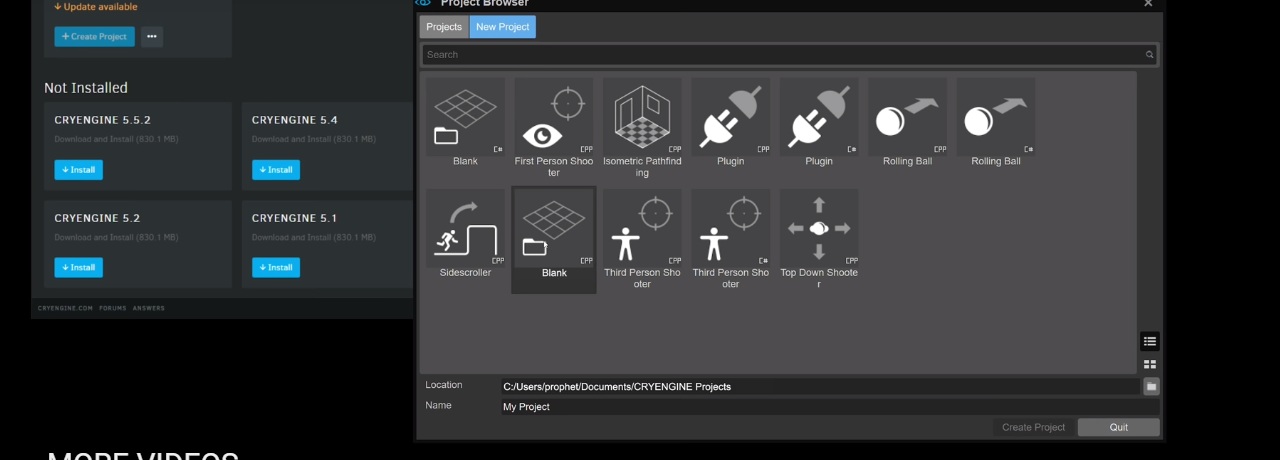Install CRYENGINE 5.2
This screenshot has height=460, width=1280.
78,268
